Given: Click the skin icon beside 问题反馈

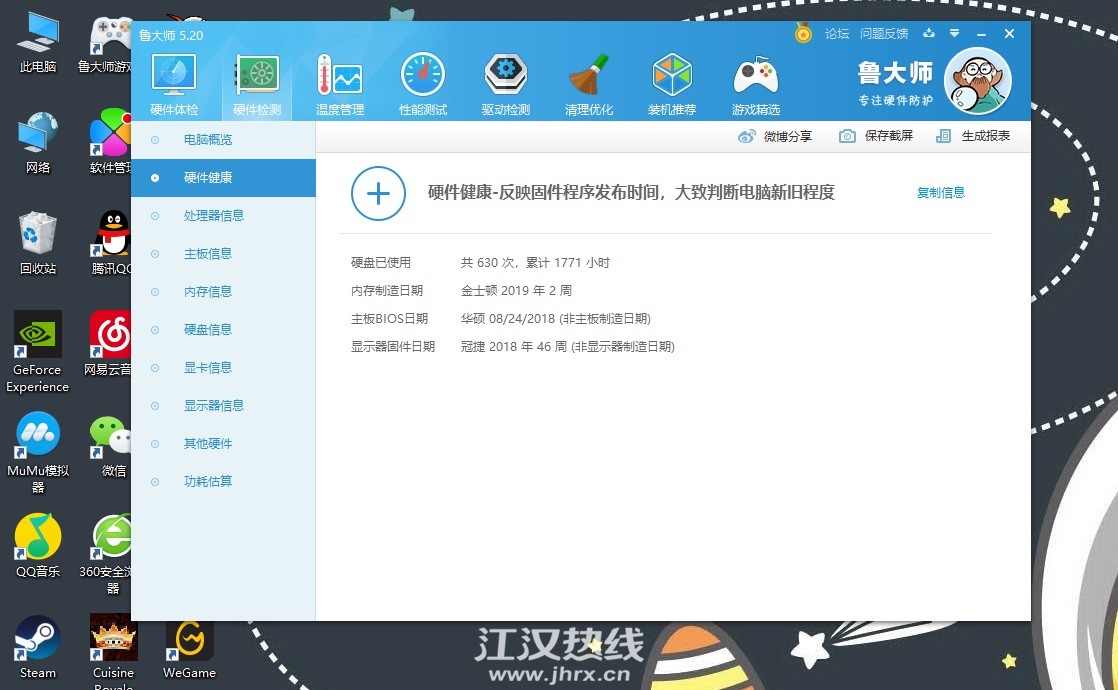Looking at the screenshot, I should point(928,33).
